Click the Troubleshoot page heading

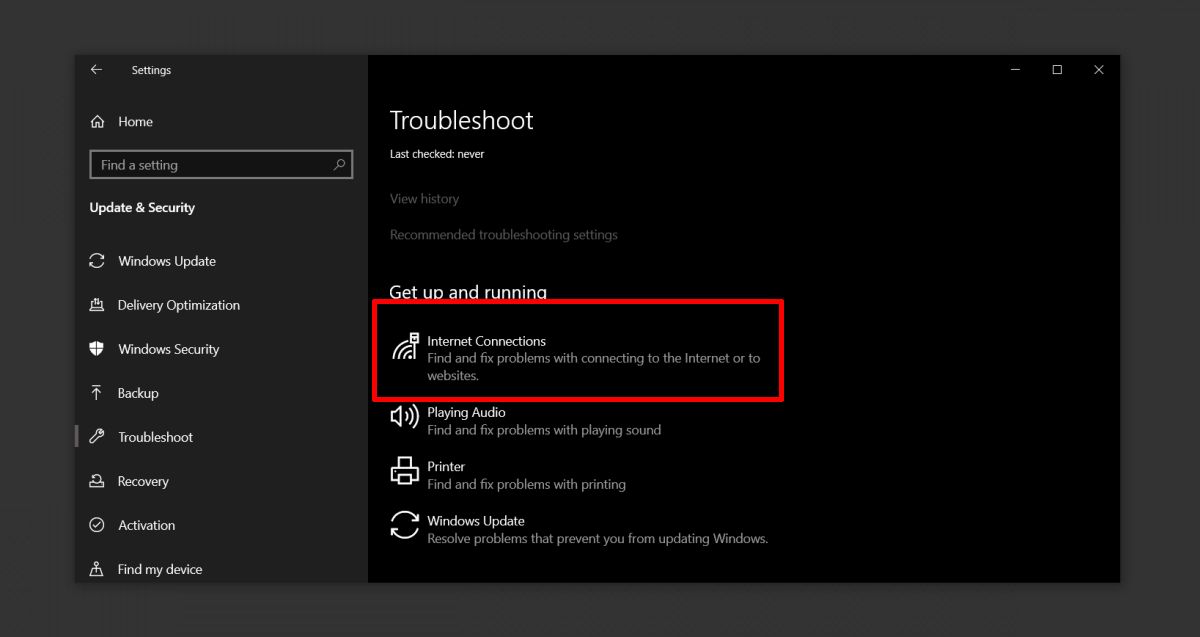(462, 121)
